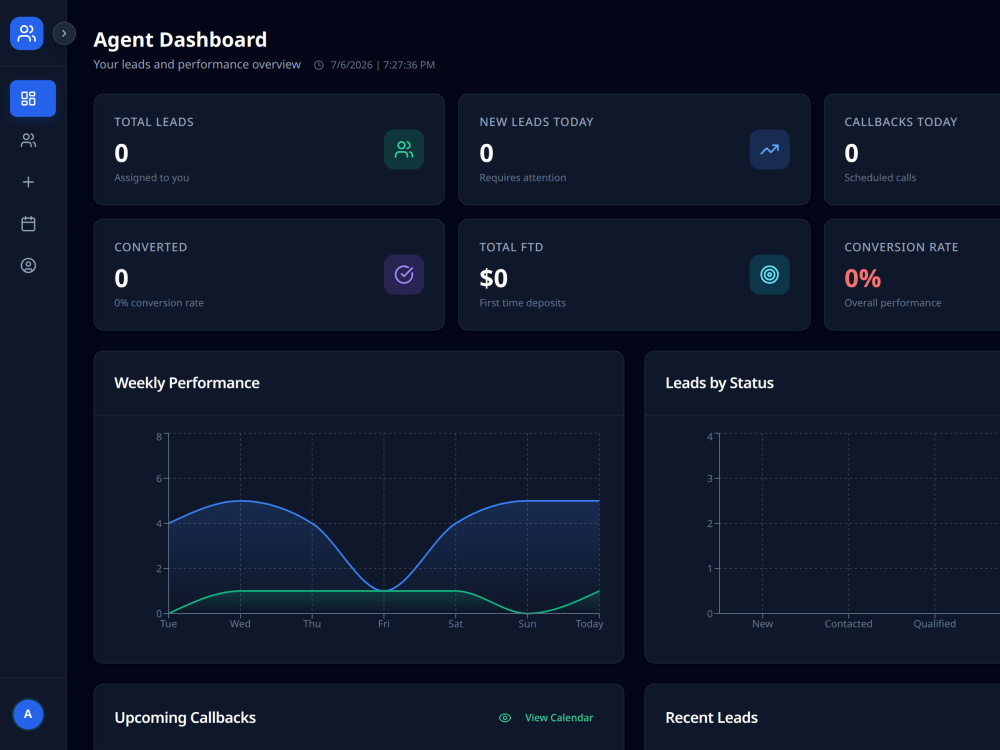Open the profile circle icon in sidebar
The image size is (1000, 750).
tap(28, 265)
